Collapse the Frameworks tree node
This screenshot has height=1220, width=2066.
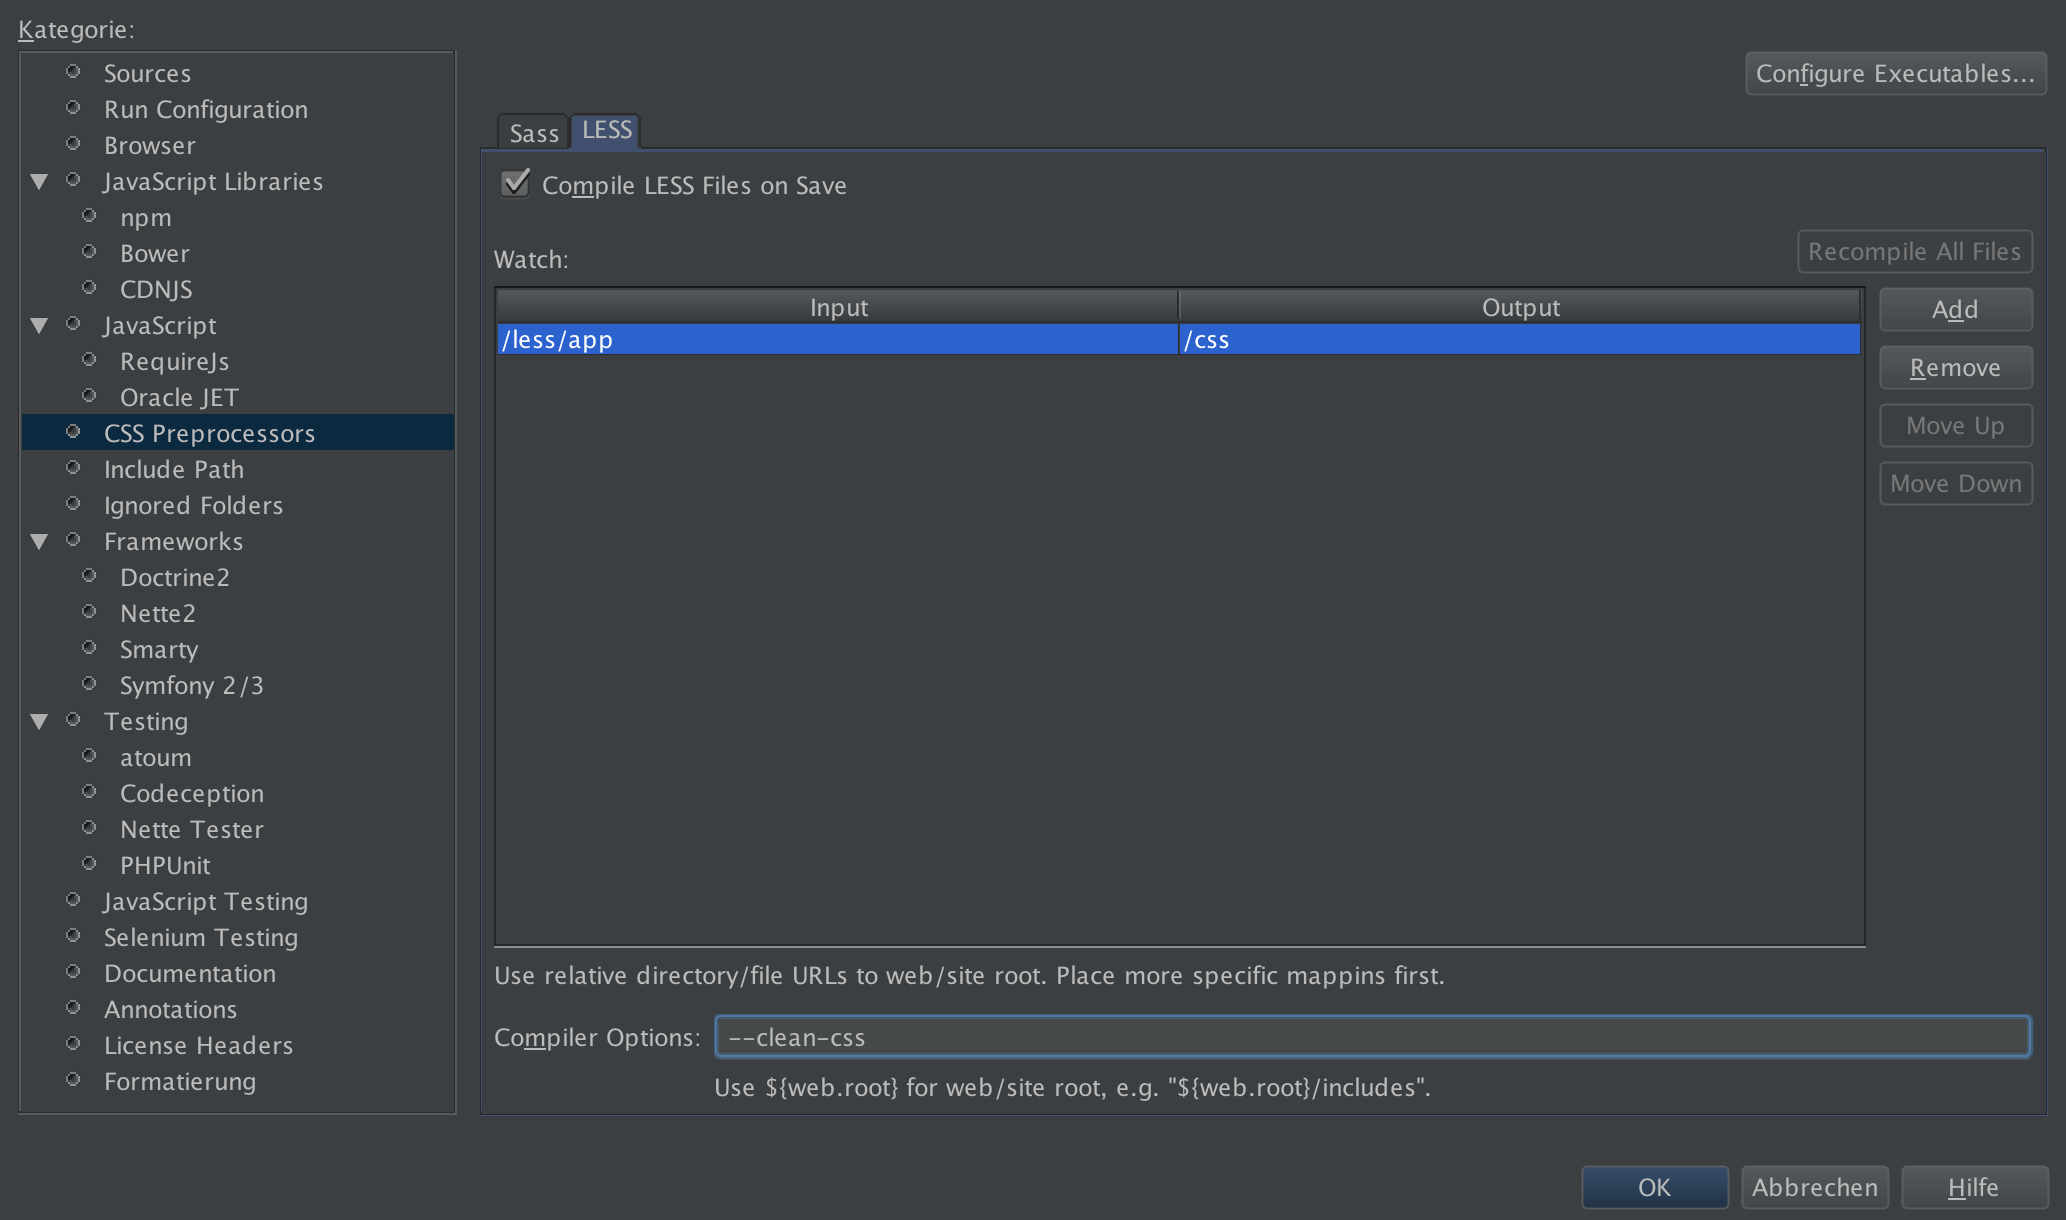[39, 542]
